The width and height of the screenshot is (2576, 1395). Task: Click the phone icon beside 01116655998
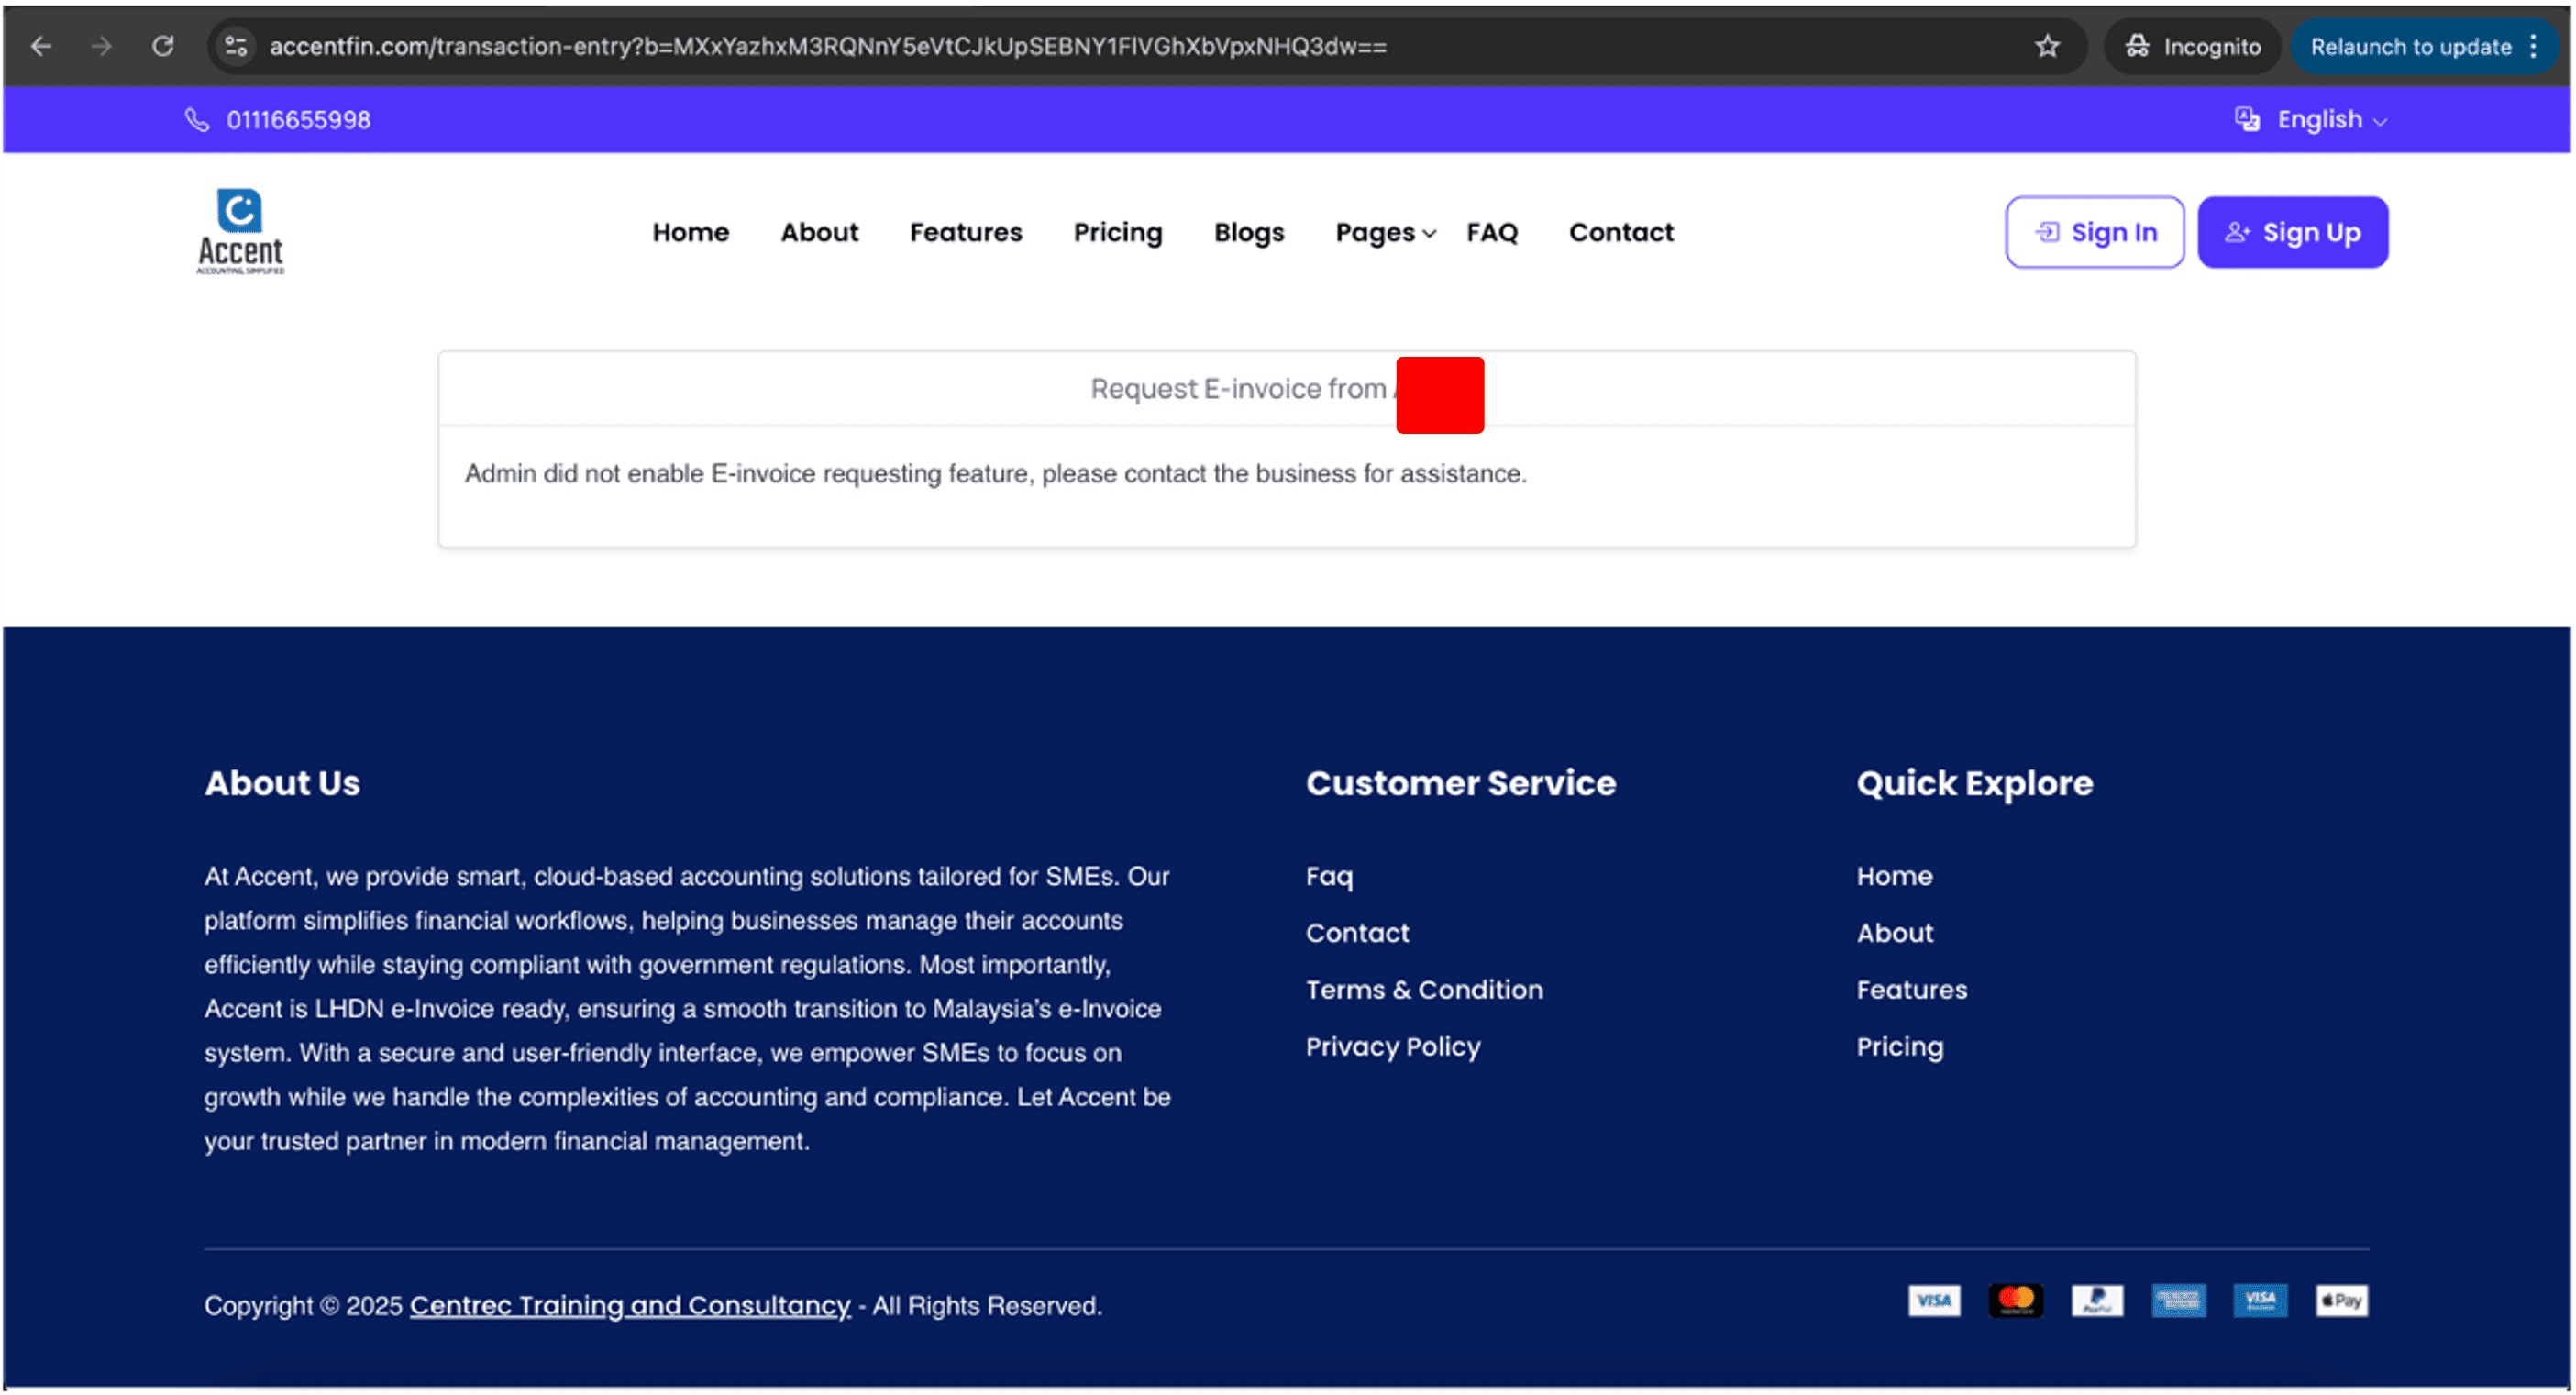197,120
